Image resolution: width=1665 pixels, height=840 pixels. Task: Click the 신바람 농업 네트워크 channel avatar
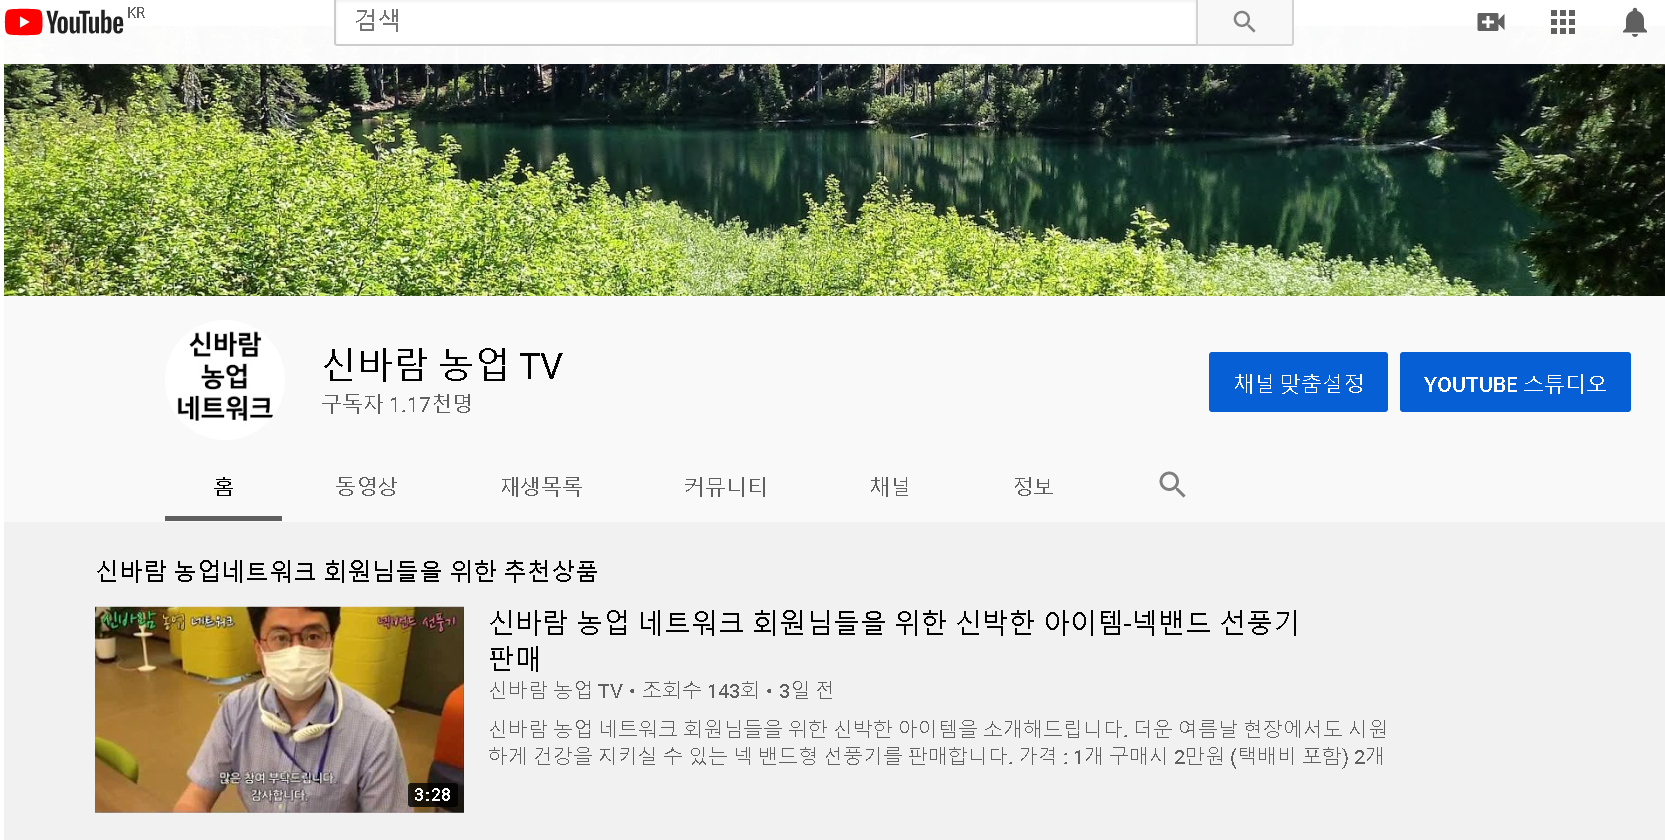coord(225,378)
